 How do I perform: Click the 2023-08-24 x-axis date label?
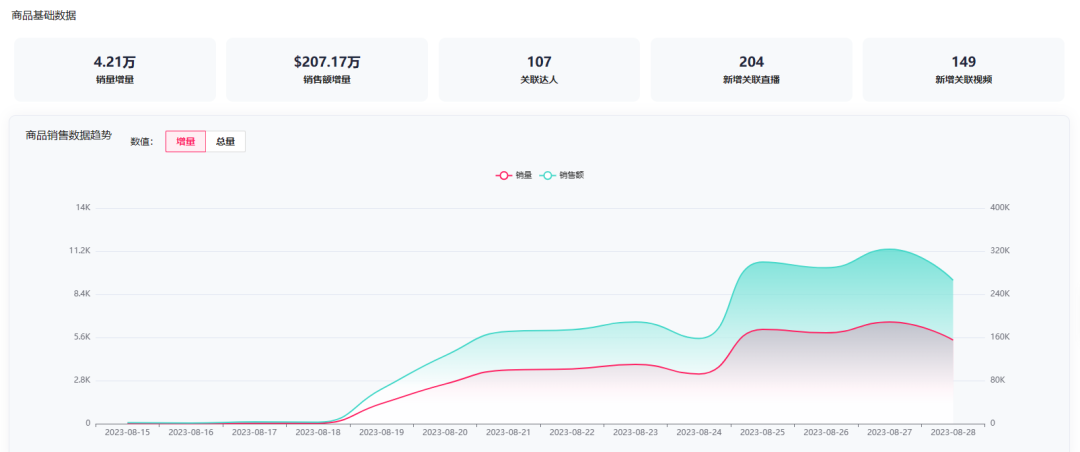pyautogui.click(x=699, y=432)
